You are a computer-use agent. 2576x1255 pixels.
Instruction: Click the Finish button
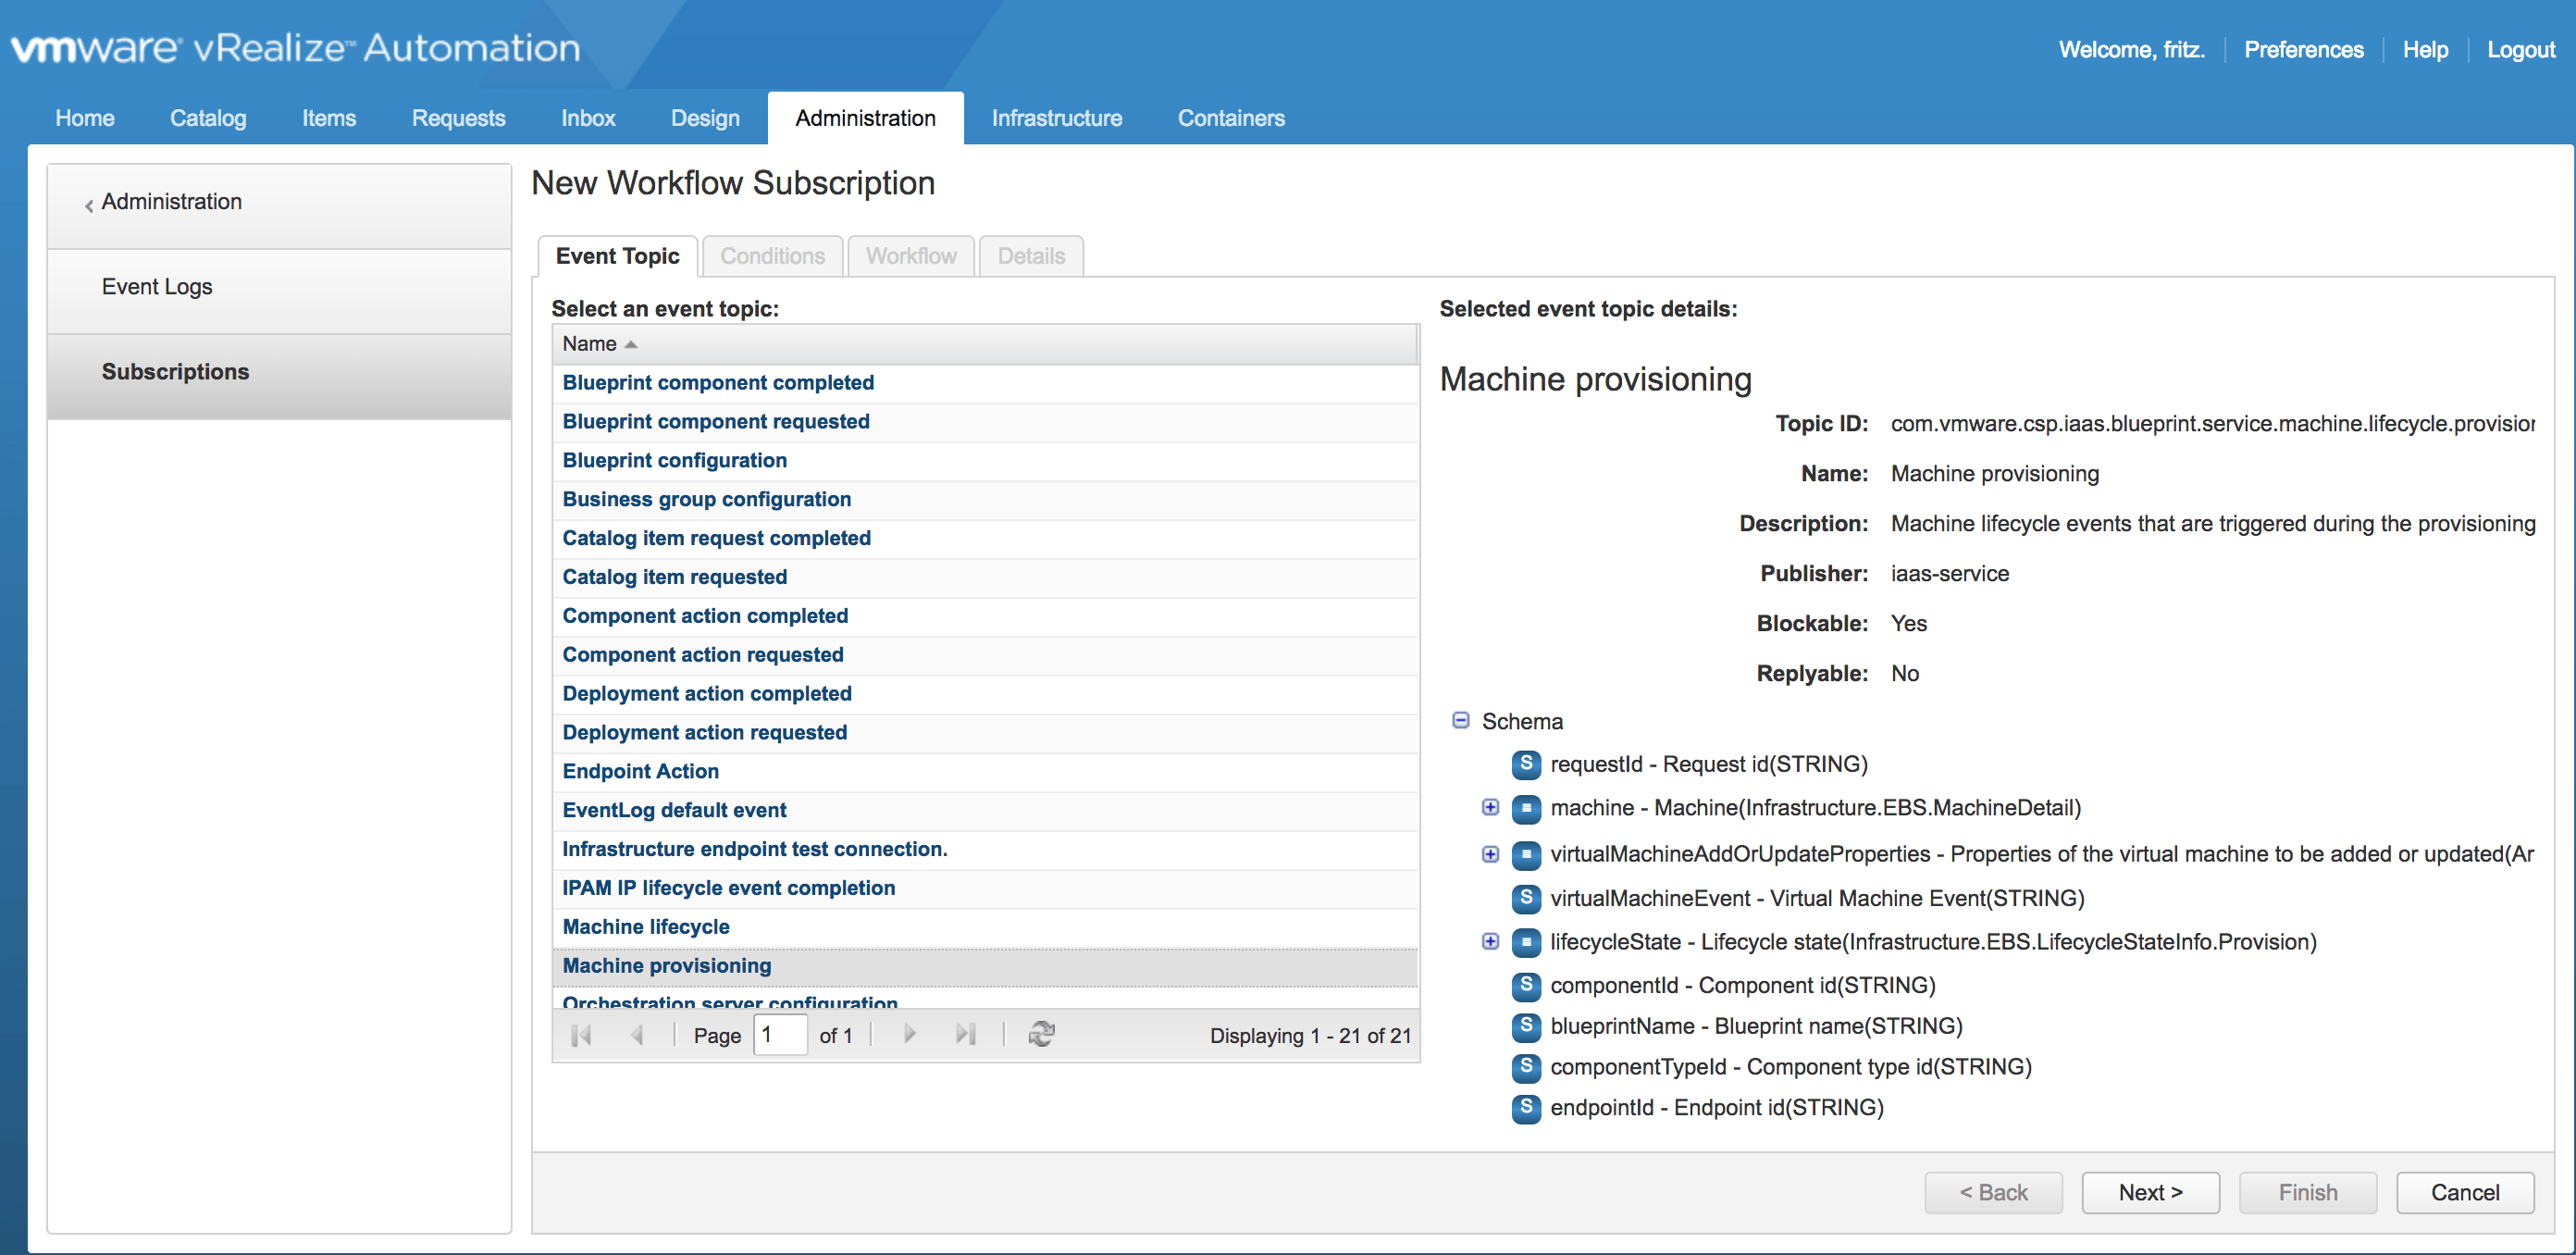tap(2307, 1192)
